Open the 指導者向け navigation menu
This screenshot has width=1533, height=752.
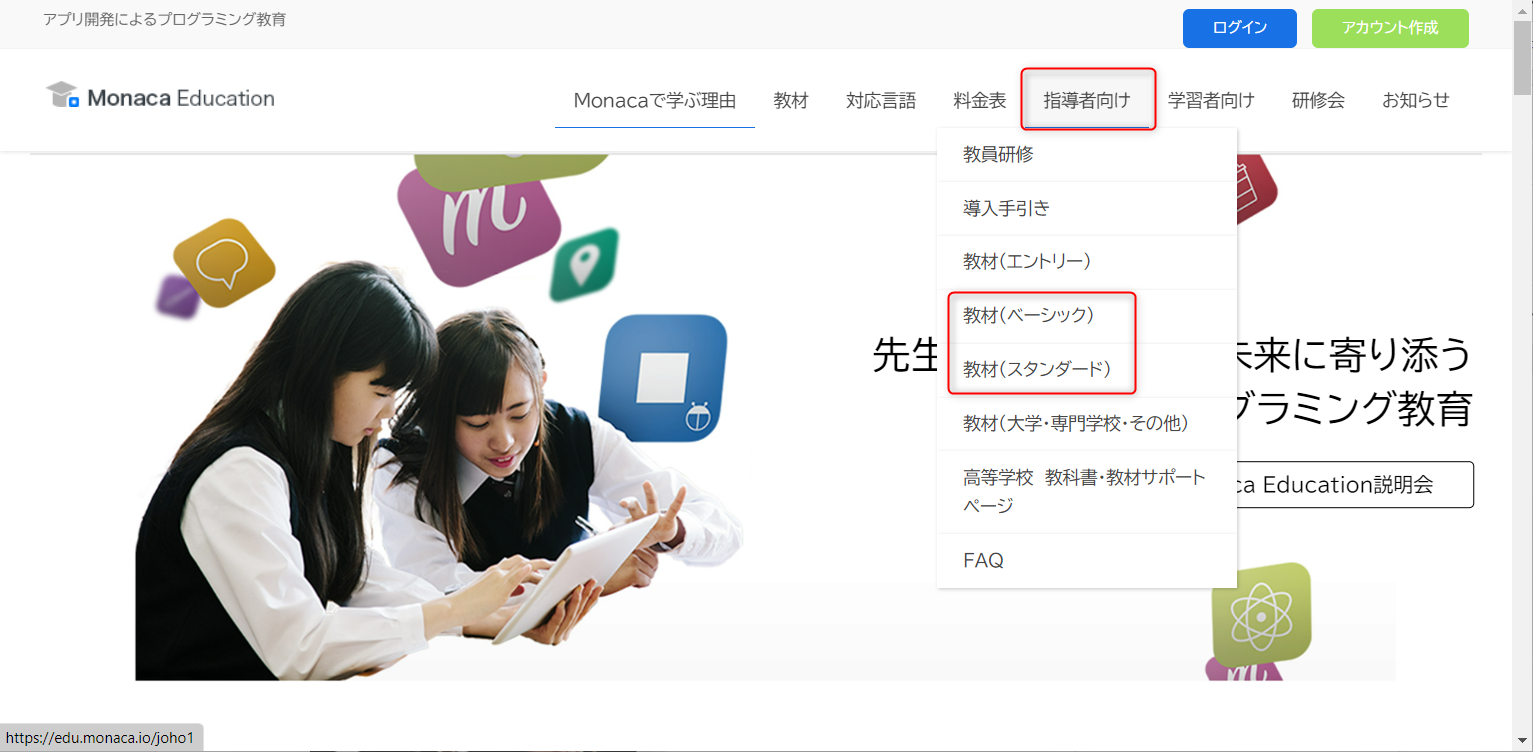pos(1088,99)
